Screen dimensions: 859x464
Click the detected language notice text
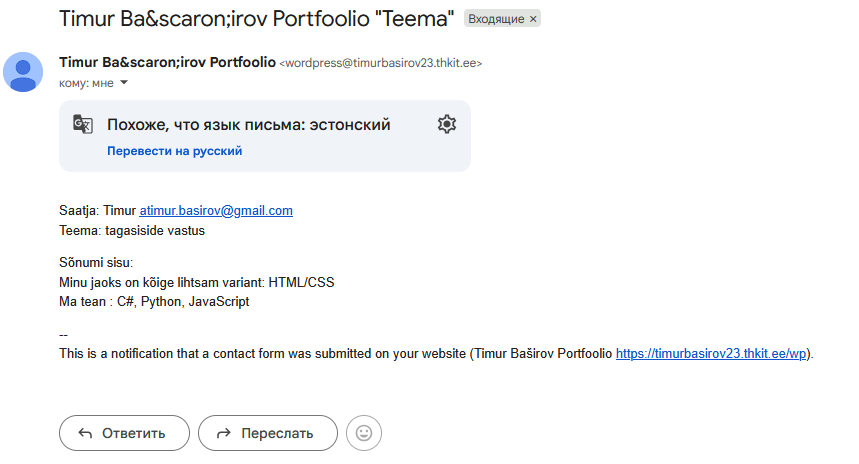pyautogui.click(x=248, y=125)
